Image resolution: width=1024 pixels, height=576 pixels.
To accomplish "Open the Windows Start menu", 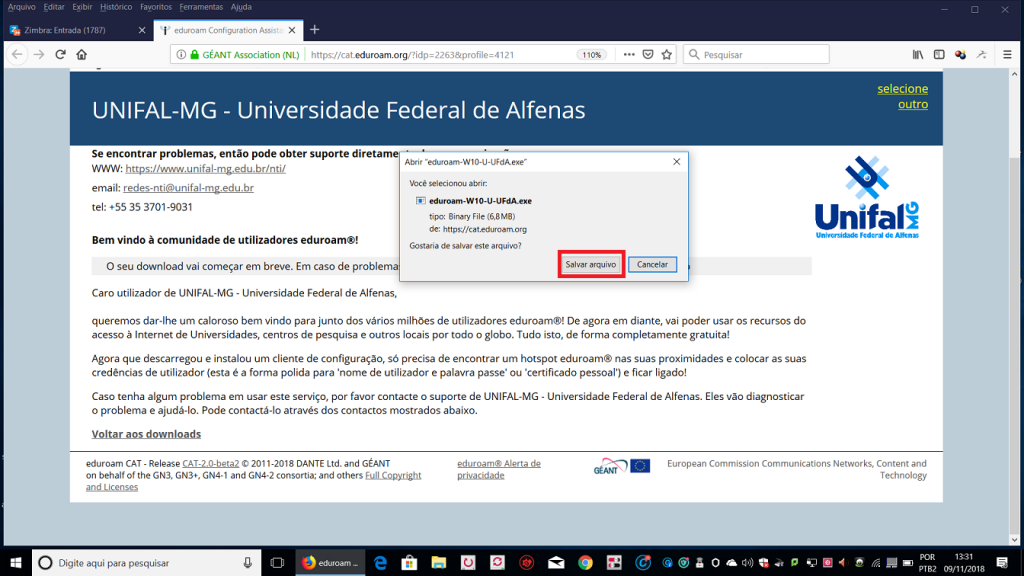I will point(16,562).
